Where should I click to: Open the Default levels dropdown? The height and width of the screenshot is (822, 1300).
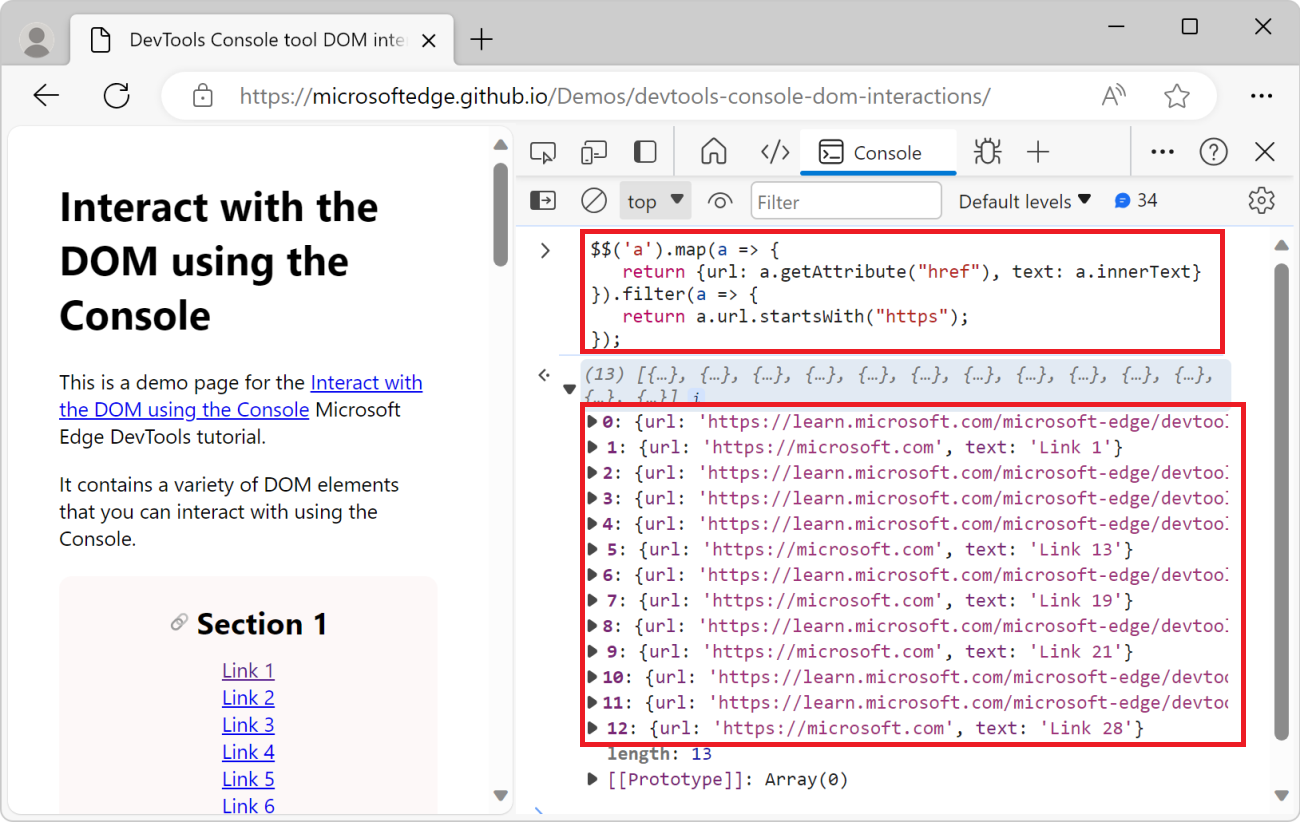pos(1025,200)
